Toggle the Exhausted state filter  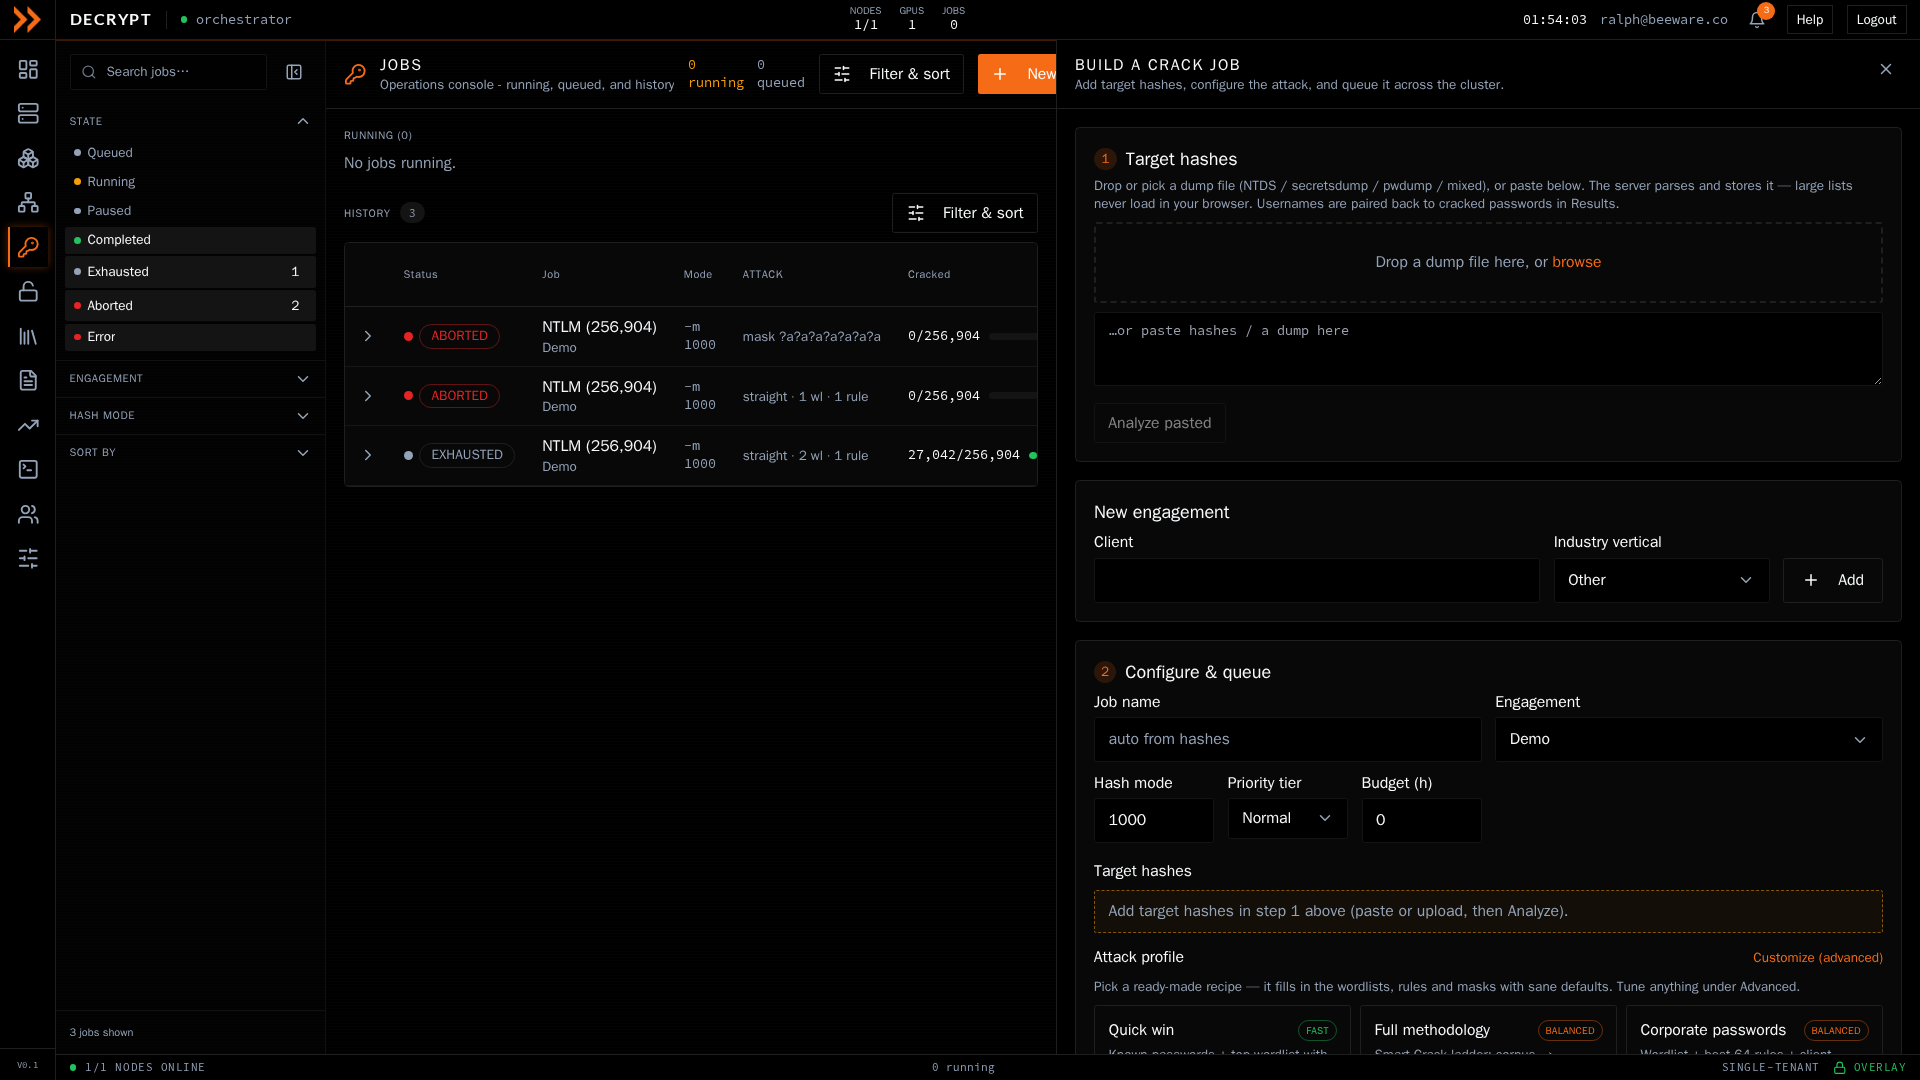[x=190, y=272]
